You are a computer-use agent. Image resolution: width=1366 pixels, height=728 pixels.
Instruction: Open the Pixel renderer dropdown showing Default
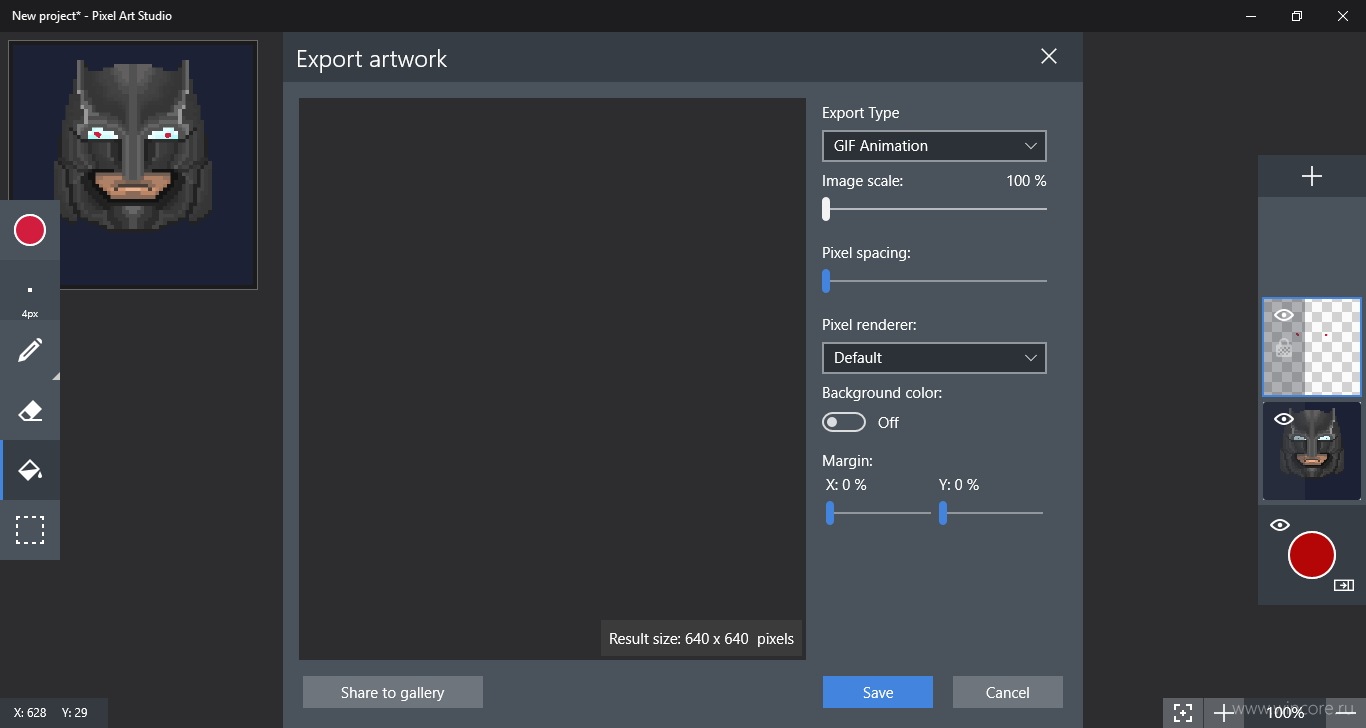coord(934,358)
